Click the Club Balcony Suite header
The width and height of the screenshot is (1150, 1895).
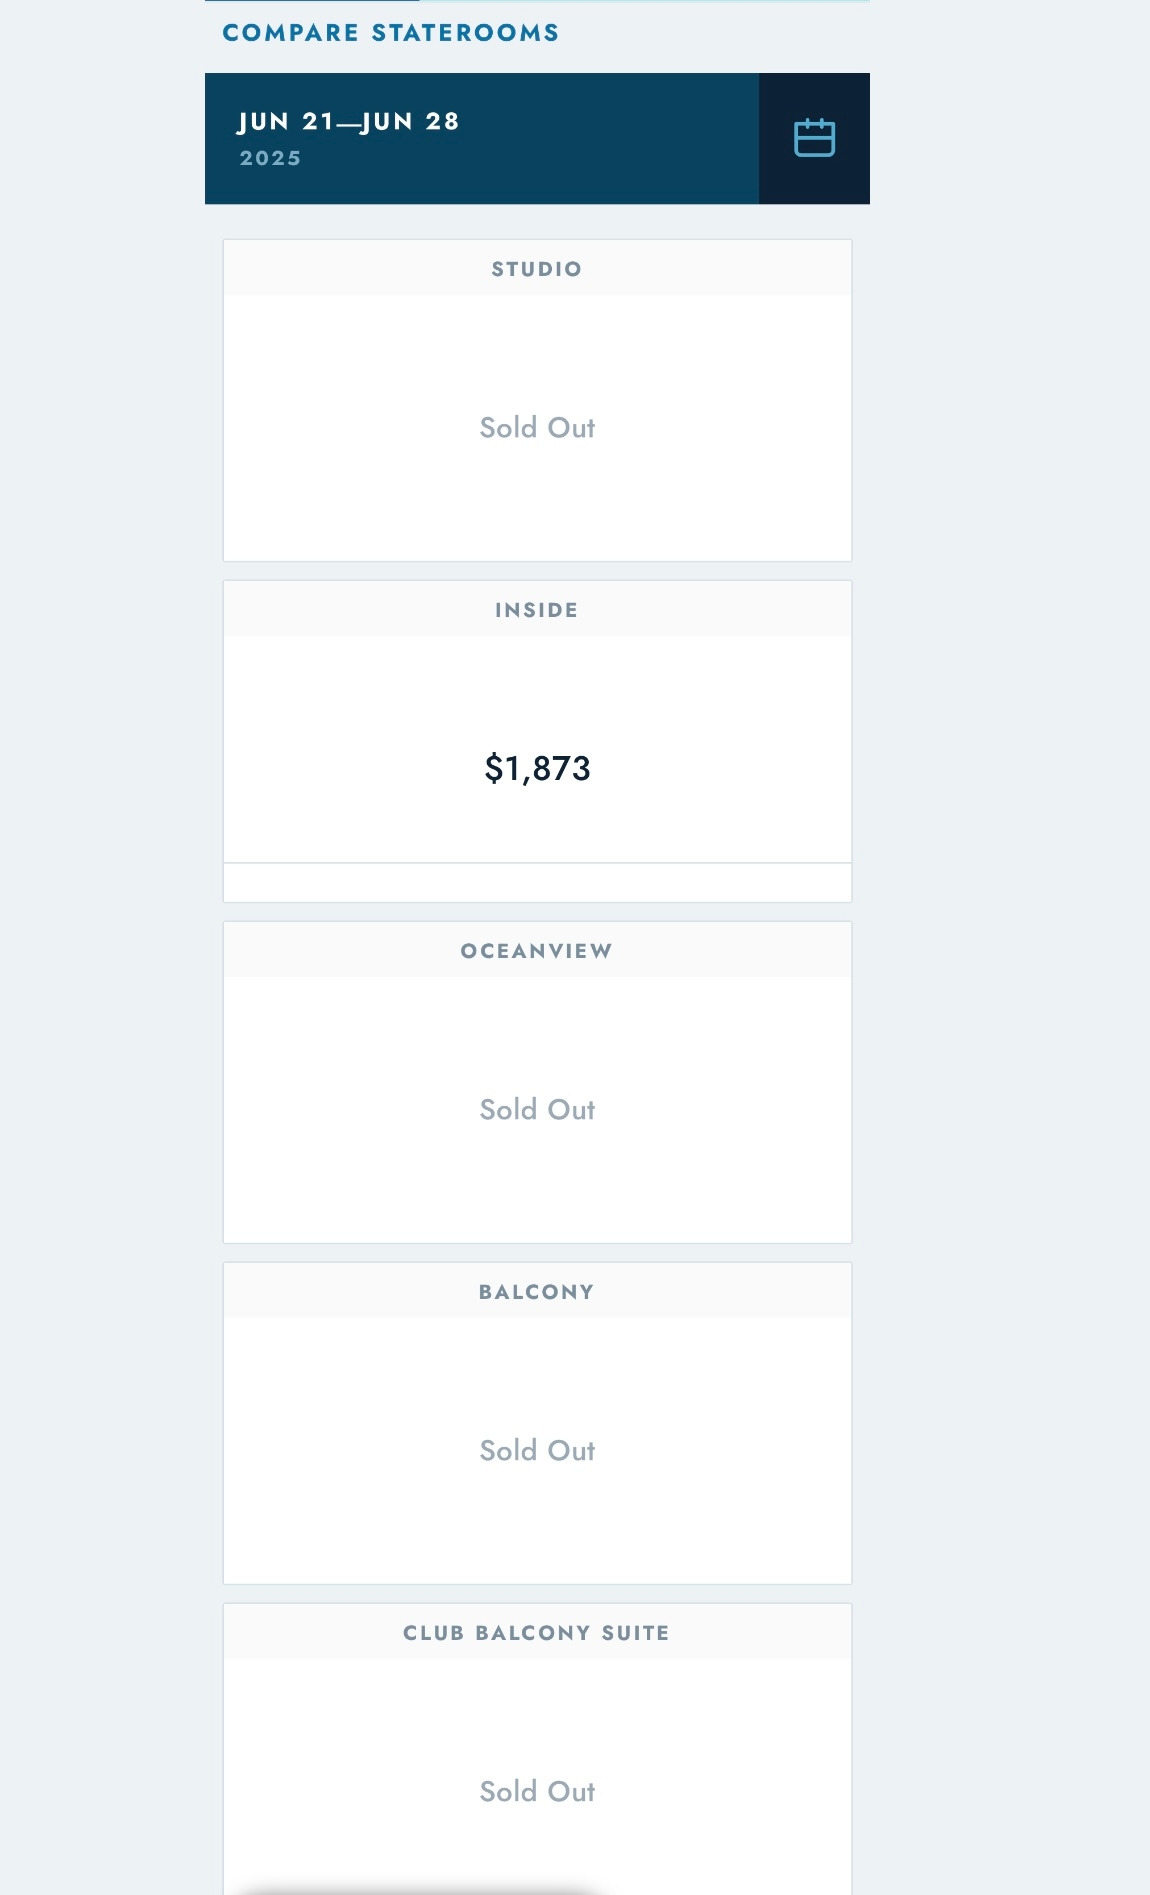[537, 1633]
